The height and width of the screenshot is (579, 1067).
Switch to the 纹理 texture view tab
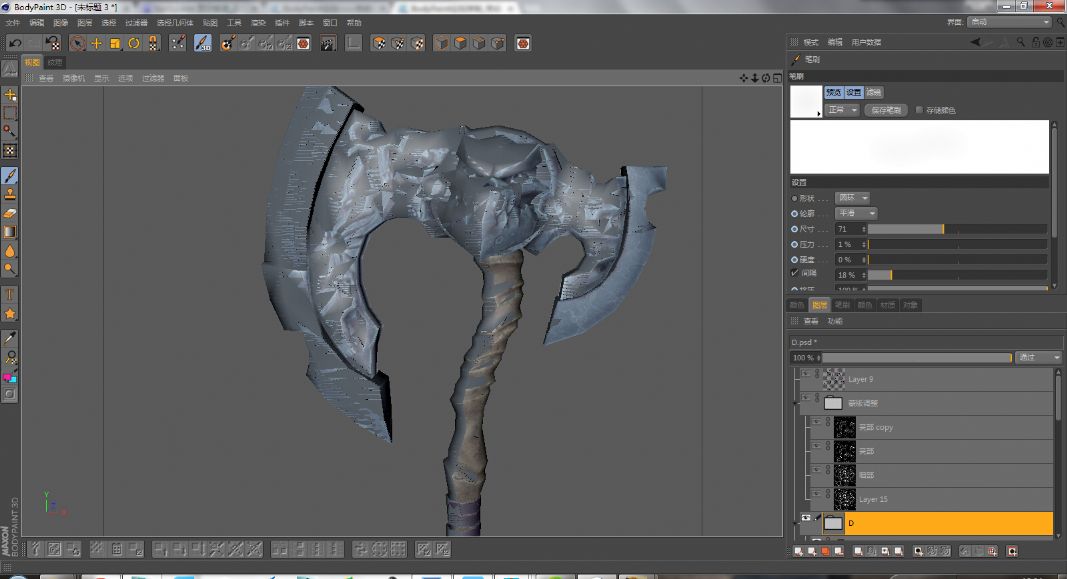54,63
